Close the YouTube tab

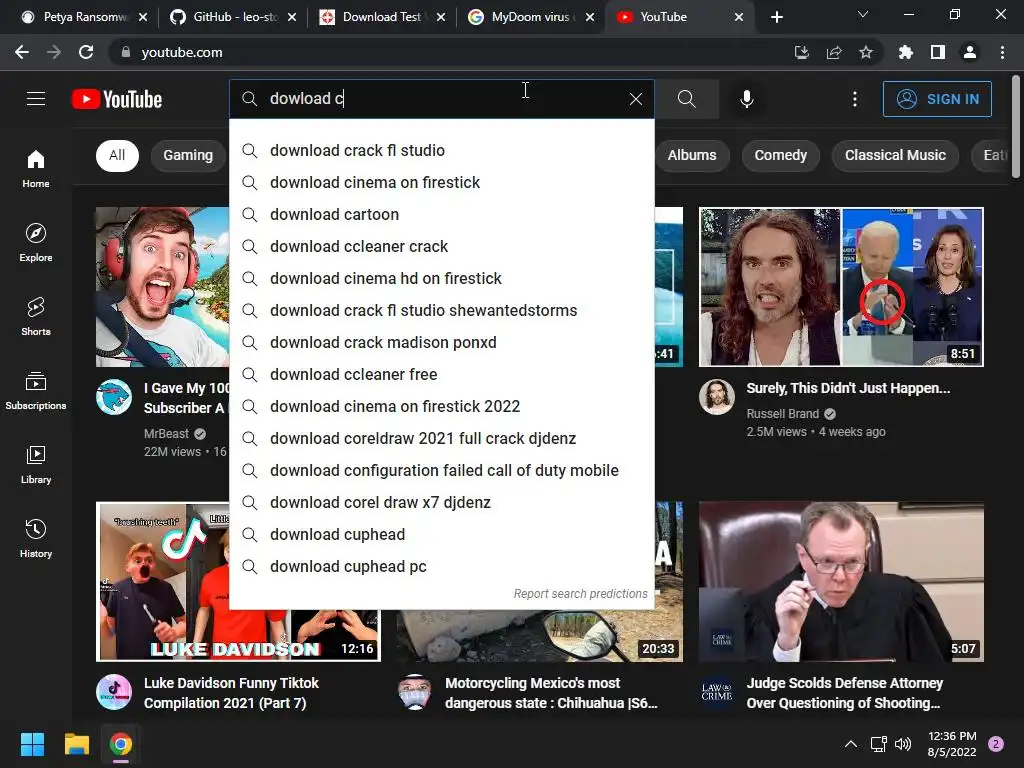(739, 17)
